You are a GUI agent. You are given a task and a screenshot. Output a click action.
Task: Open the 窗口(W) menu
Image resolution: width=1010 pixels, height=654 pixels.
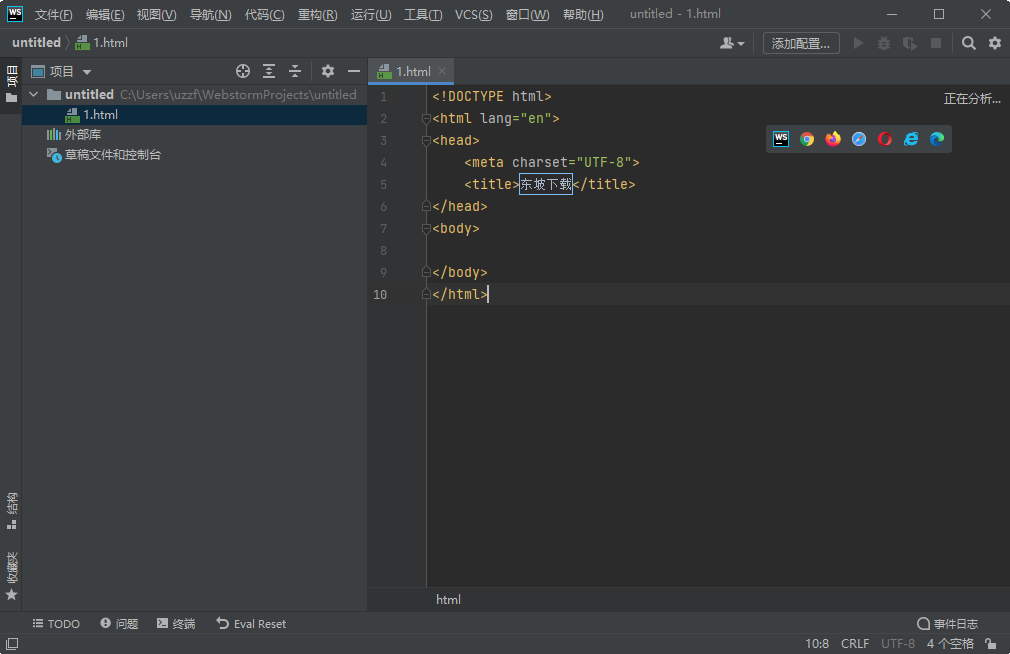click(528, 15)
